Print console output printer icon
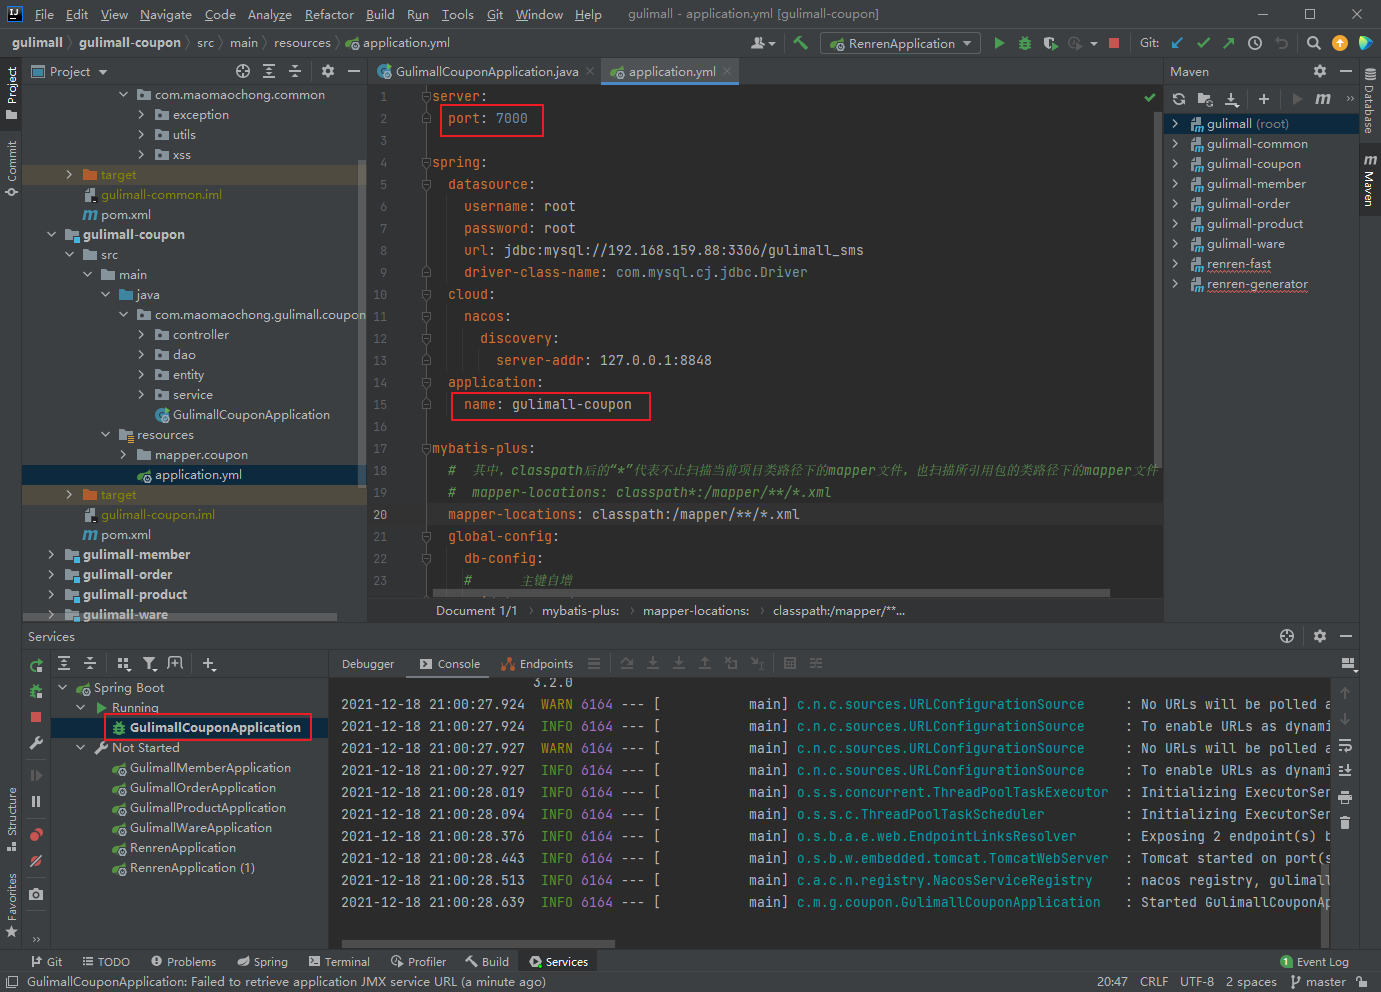 [1345, 797]
